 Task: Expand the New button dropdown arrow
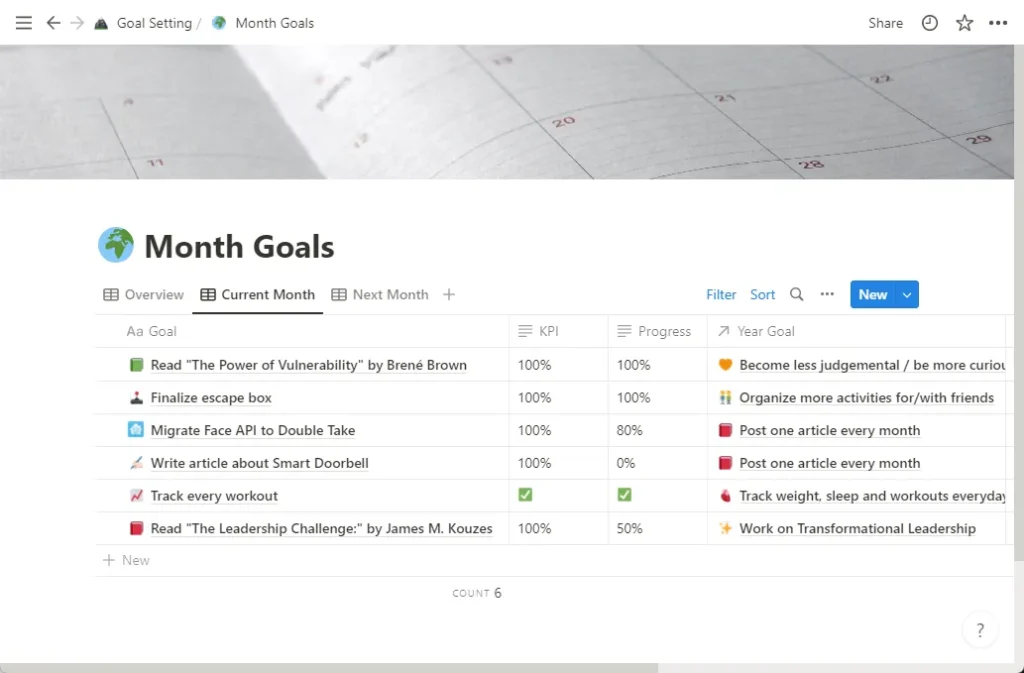click(907, 294)
